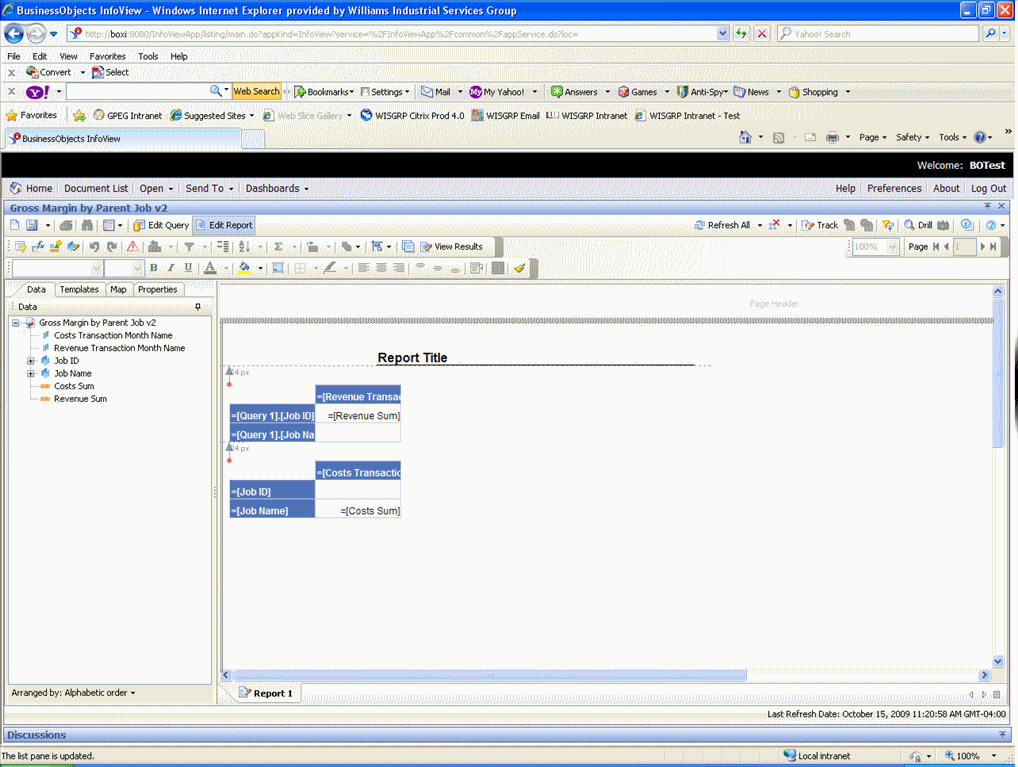Screen dimensions: 1018x767
Task: Click the variable editor icon
Action: [56, 247]
